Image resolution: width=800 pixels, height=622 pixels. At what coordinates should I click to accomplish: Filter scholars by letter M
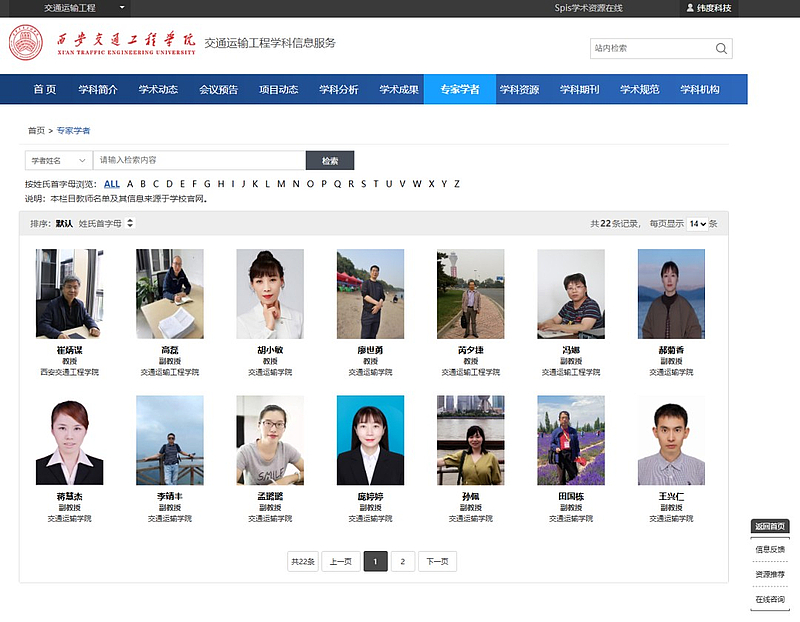(281, 184)
